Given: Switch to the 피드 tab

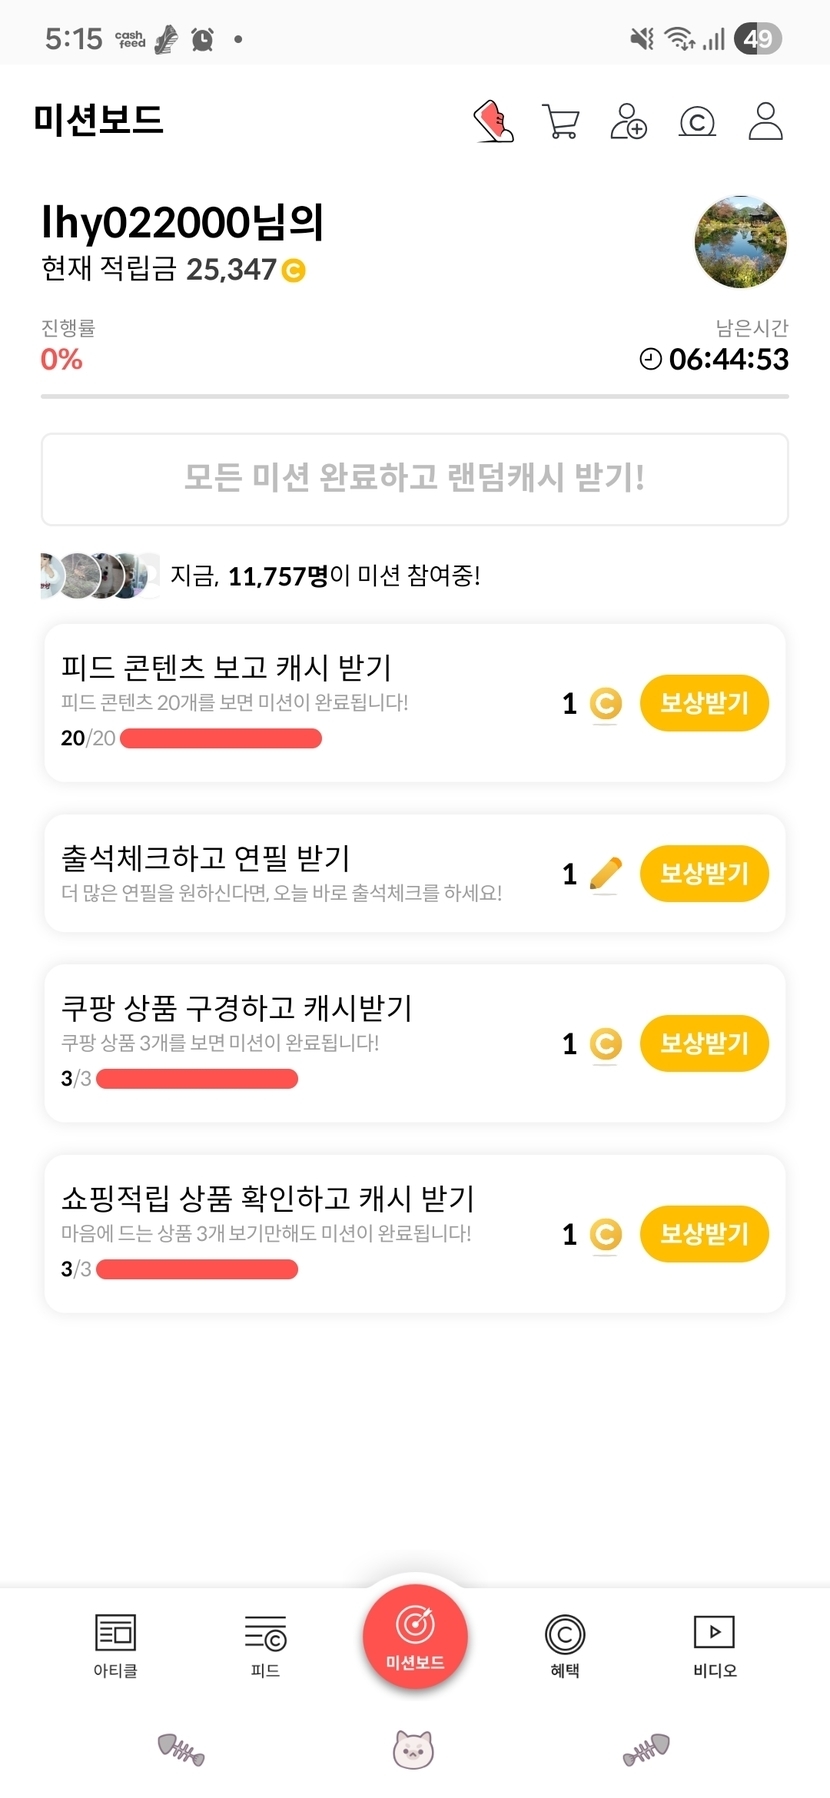Looking at the screenshot, I should pos(265,1645).
